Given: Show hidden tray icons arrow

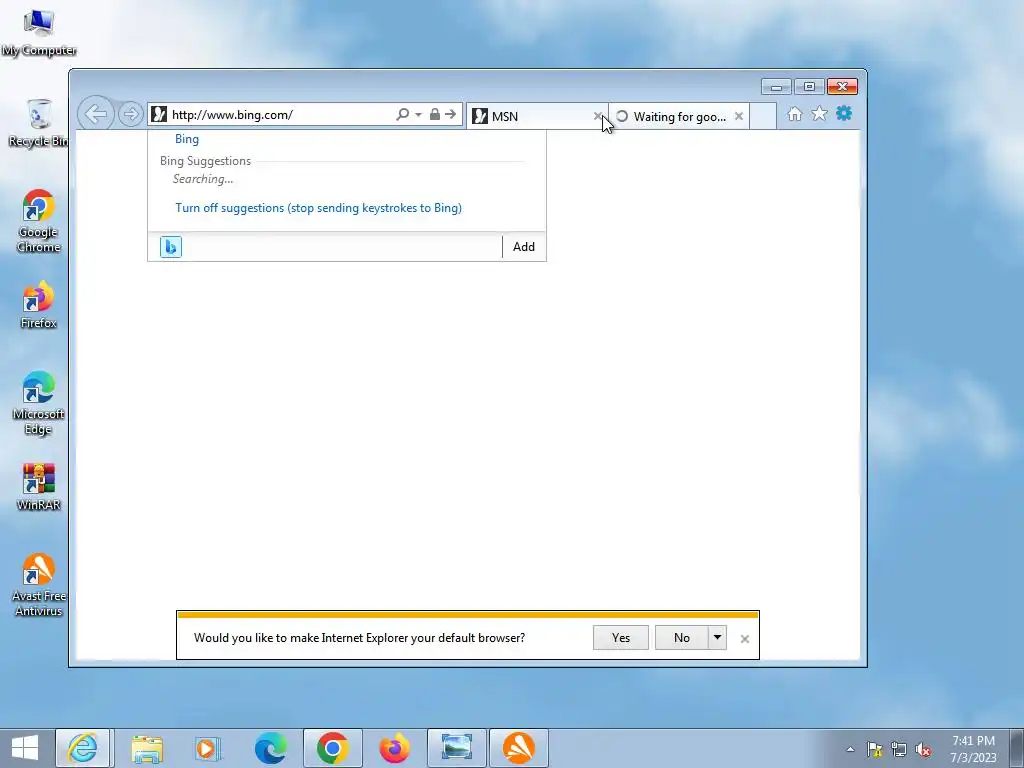Looking at the screenshot, I should [x=850, y=749].
